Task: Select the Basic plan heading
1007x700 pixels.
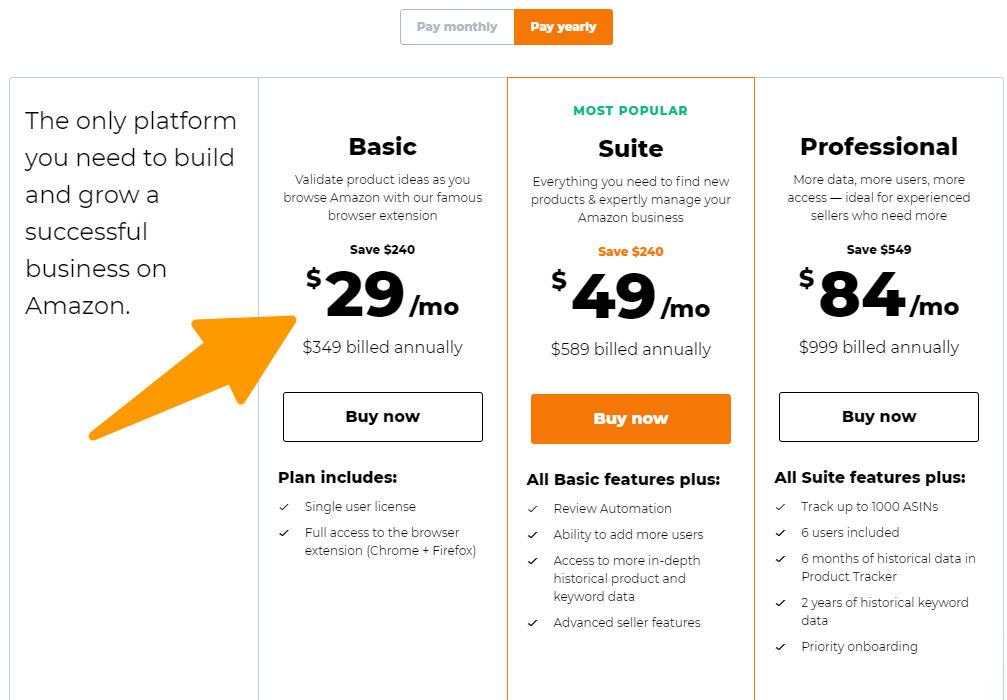Action: 382,147
